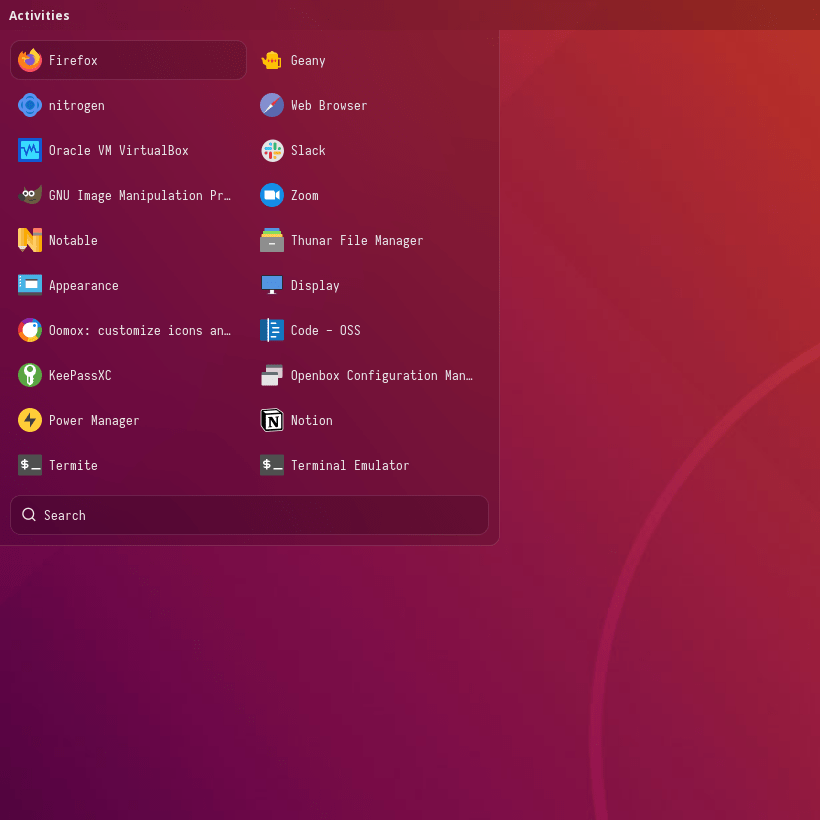This screenshot has height=820, width=820.
Task: Open the Slack app
Action: 306,150
